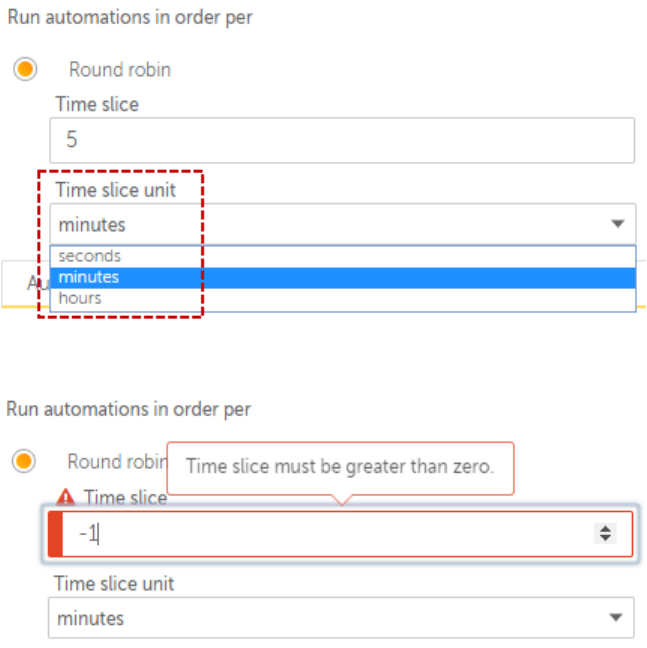The width and height of the screenshot is (647, 648).
Task: Click the red error bar in the -1 field
Action: click(55, 534)
